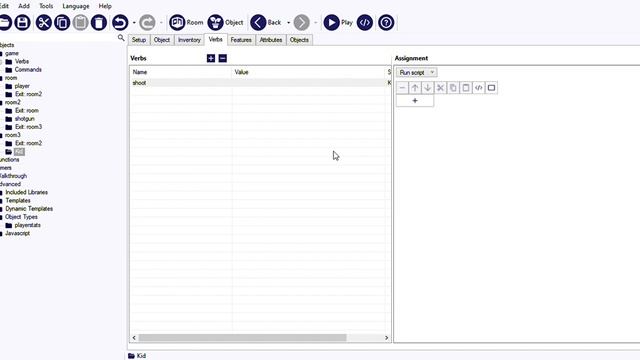Screen dimensions: 640x360
Task: Open code view toolbar icon
Action: point(365,22)
